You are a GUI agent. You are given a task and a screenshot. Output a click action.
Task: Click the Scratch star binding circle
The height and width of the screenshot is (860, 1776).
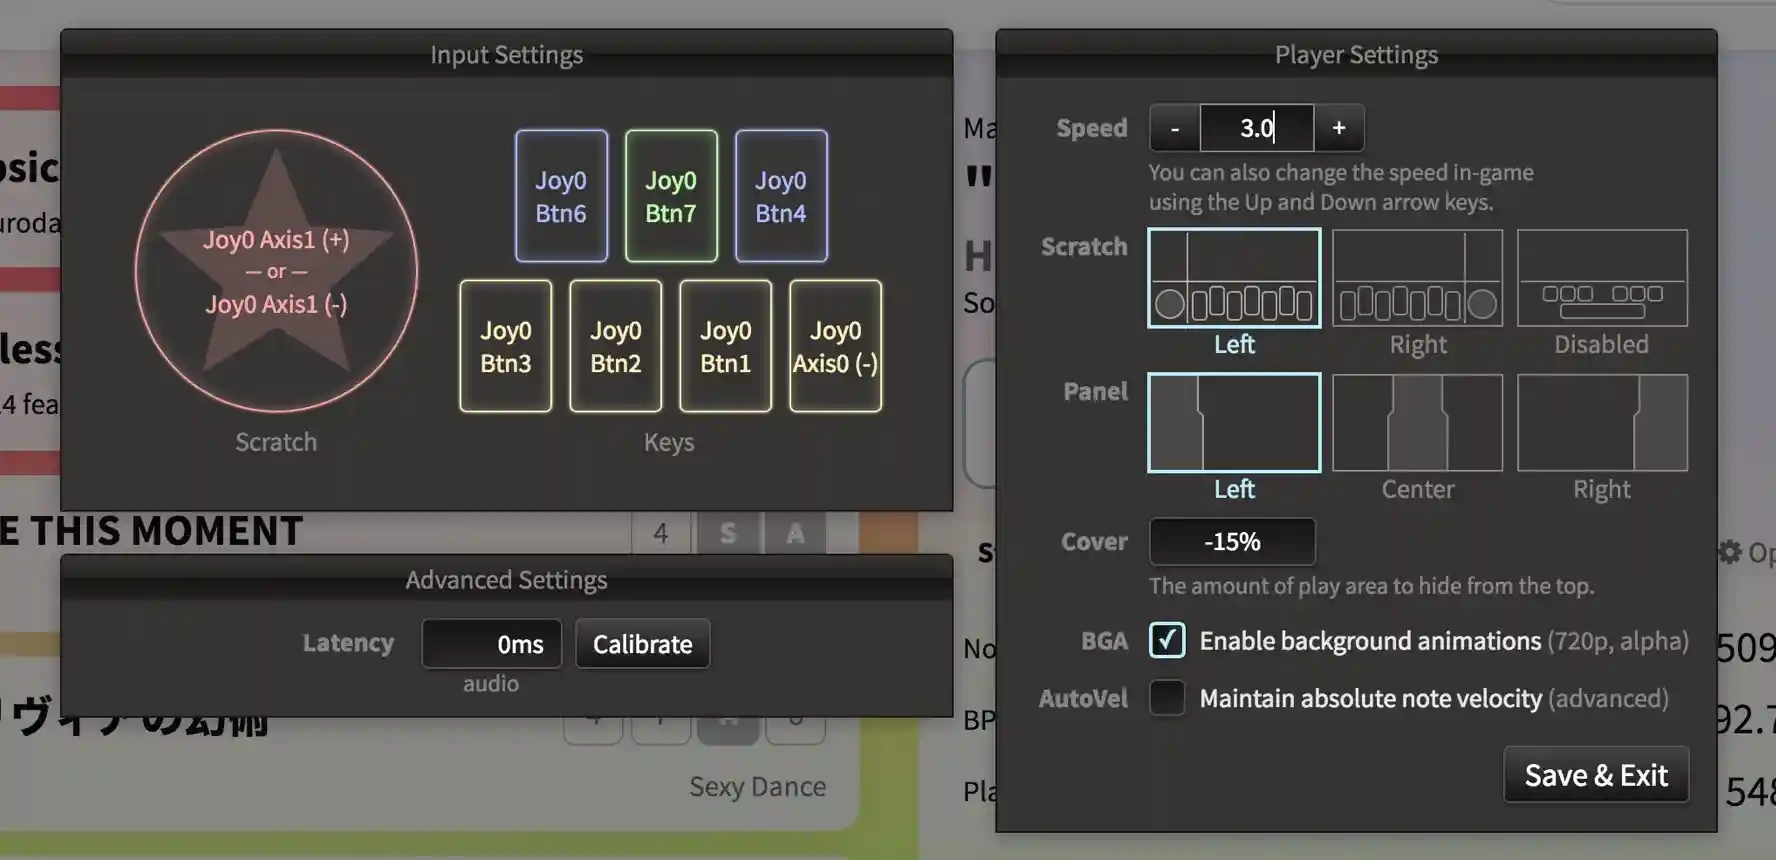(x=276, y=271)
